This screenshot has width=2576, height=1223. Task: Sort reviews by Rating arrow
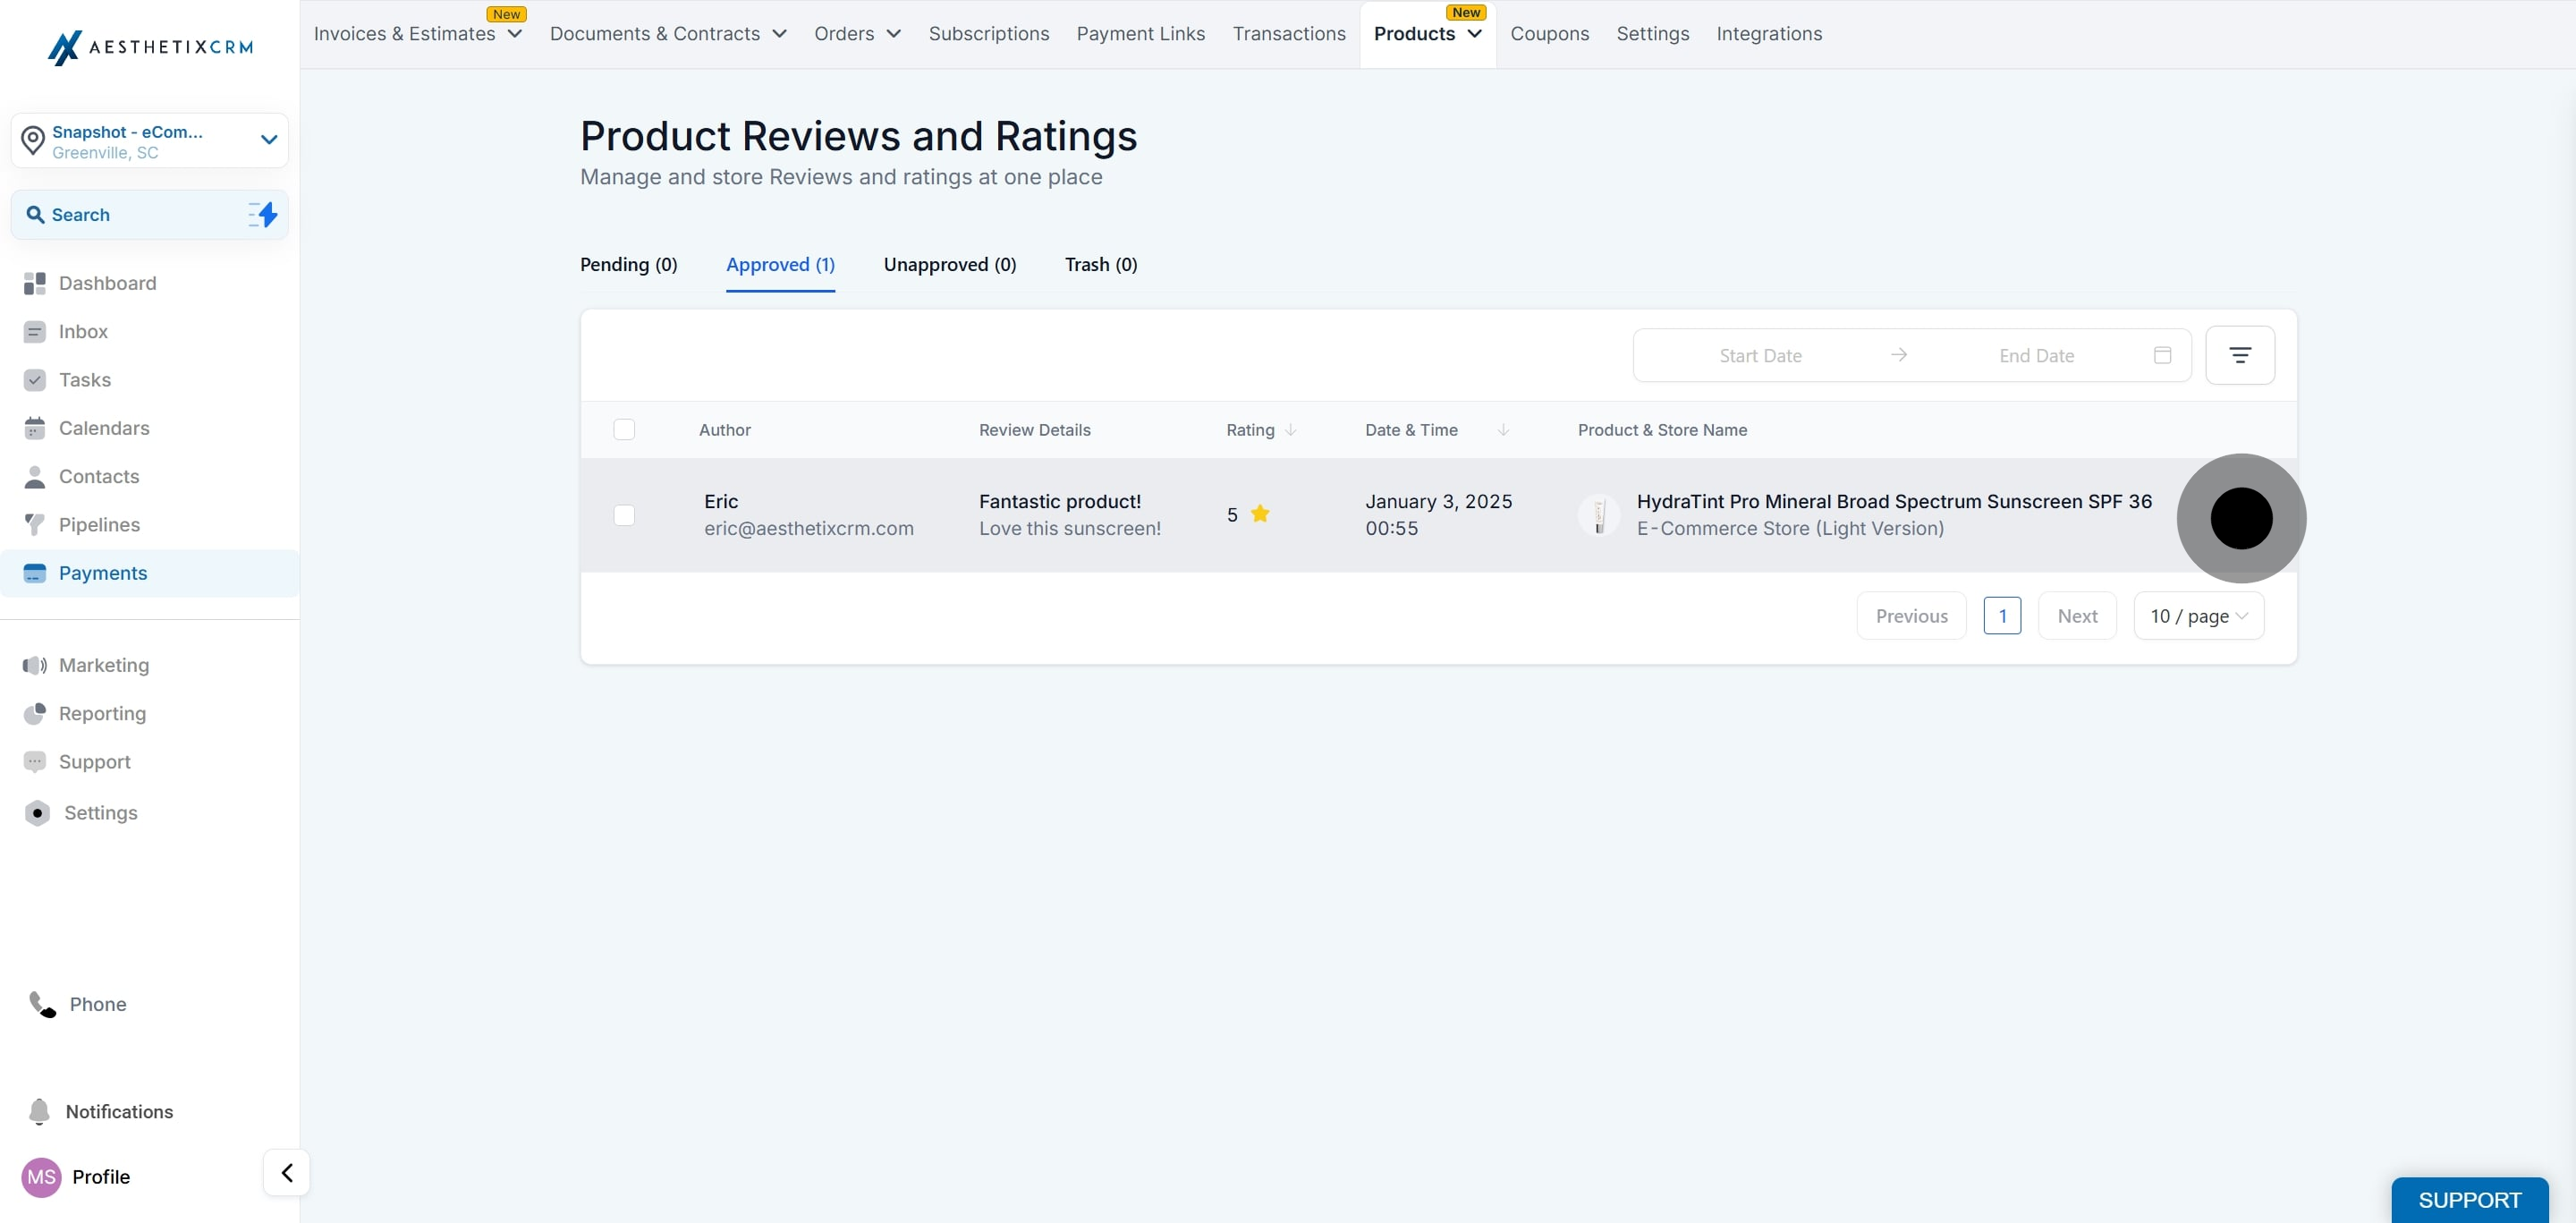click(x=1290, y=430)
